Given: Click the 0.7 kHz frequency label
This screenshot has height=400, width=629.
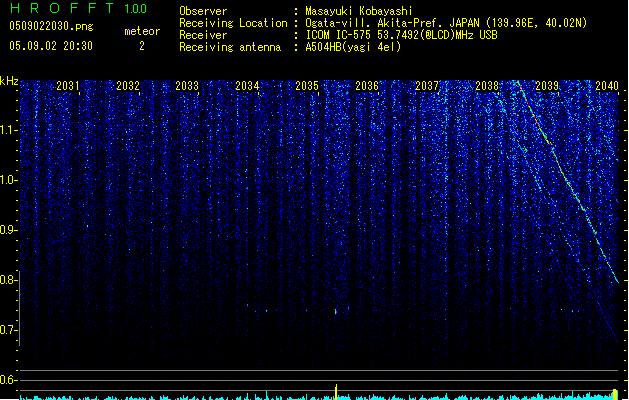Looking at the screenshot, I should tap(8, 330).
